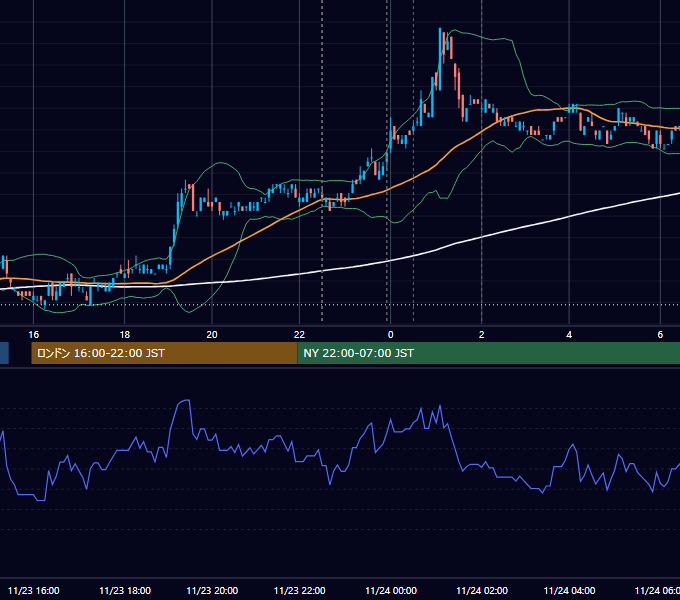Click the small blue session block at far left
The width and height of the screenshot is (680, 600).
pos(4,353)
